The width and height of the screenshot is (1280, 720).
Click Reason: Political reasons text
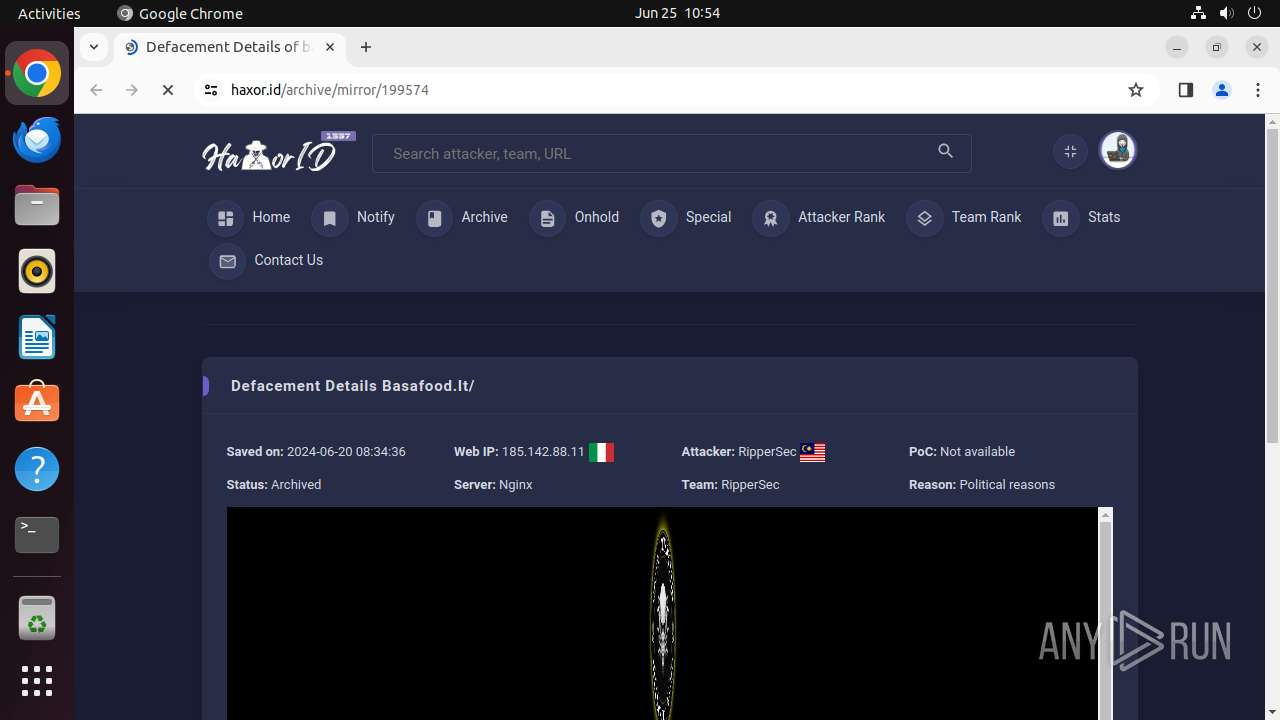[982, 485]
